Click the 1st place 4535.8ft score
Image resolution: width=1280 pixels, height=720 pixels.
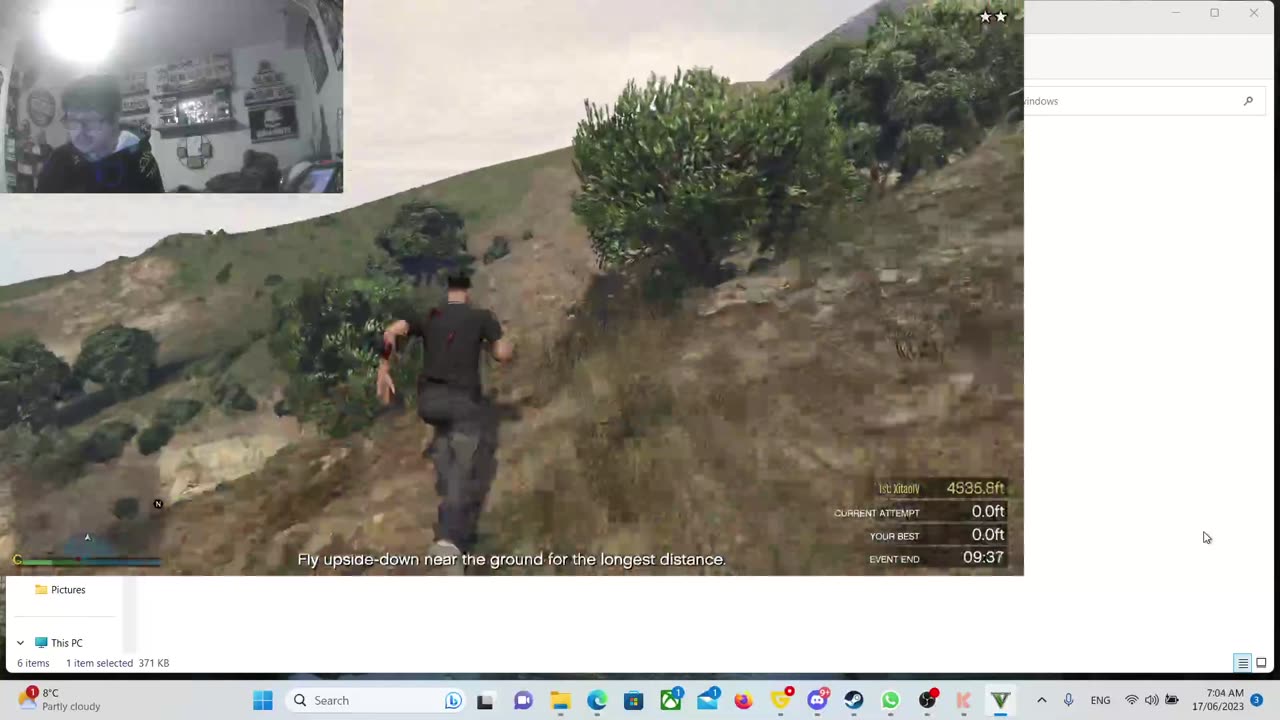coord(975,488)
